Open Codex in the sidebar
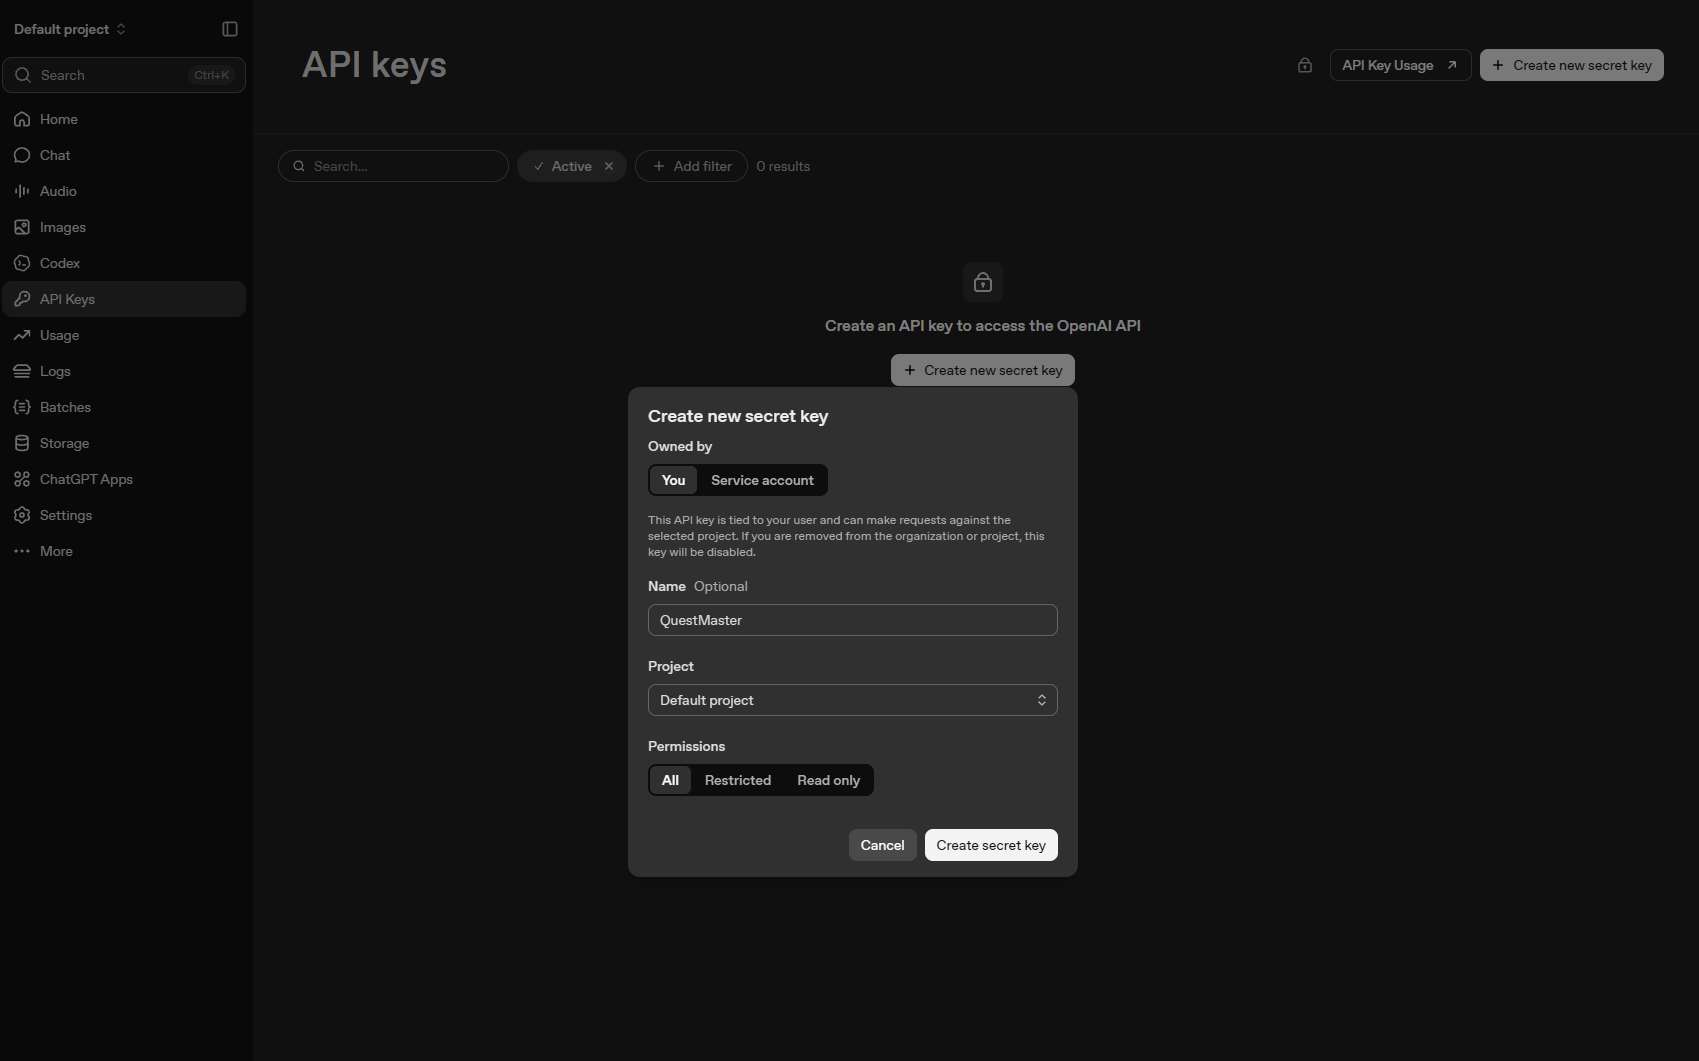The image size is (1699, 1061). [x=124, y=263]
